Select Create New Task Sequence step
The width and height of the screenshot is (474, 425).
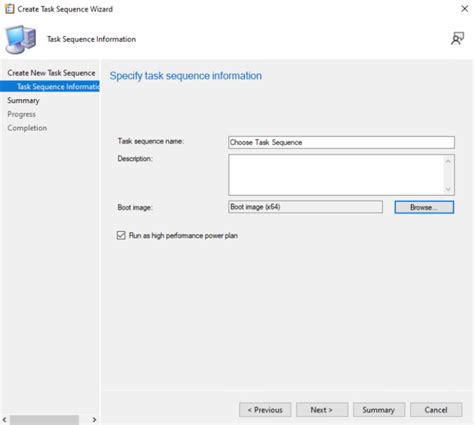[51, 73]
